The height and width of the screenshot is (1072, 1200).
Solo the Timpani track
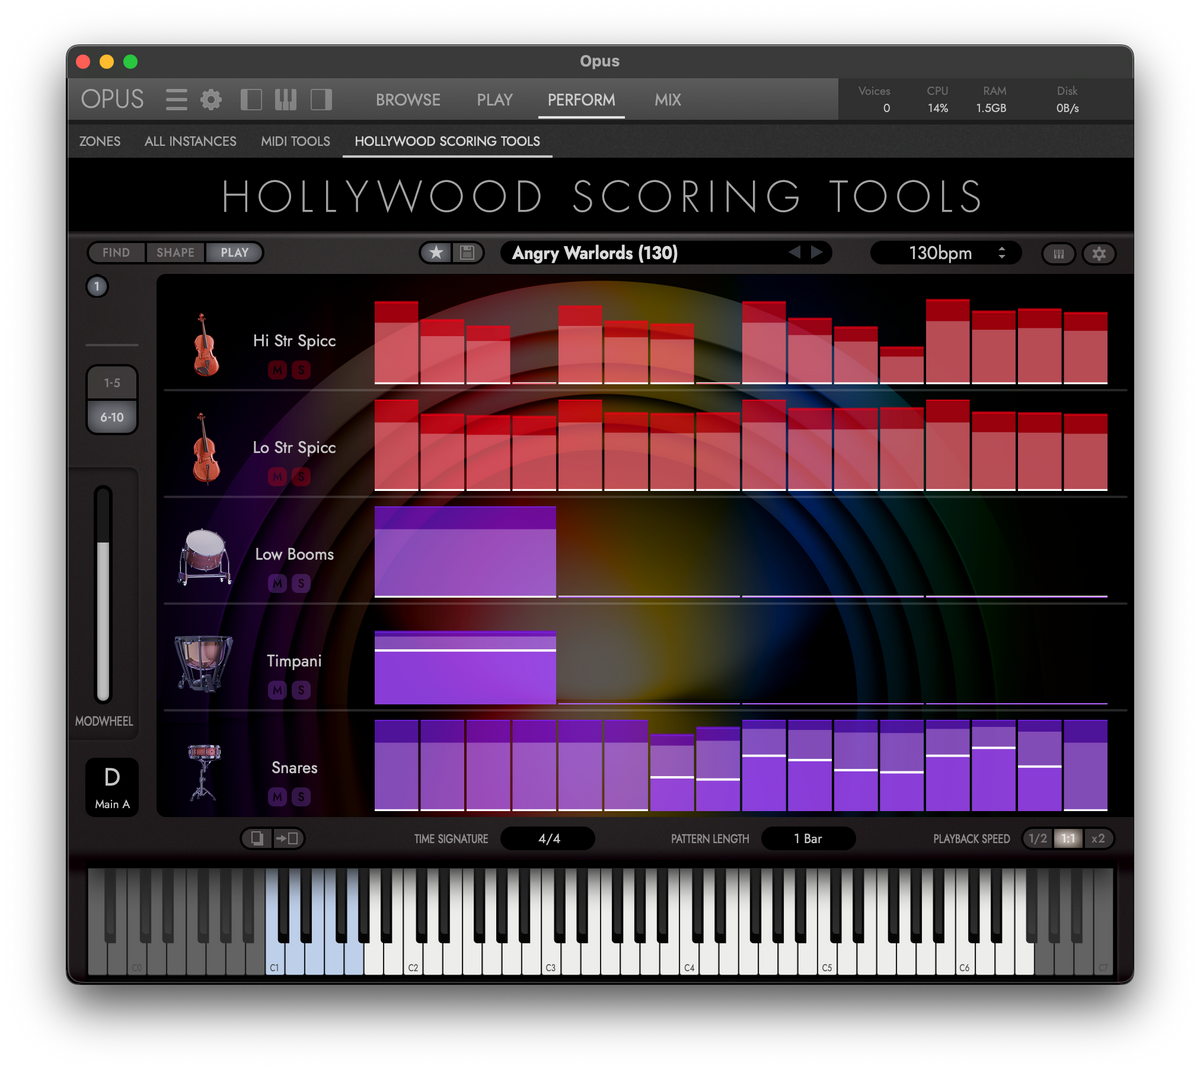click(x=301, y=690)
